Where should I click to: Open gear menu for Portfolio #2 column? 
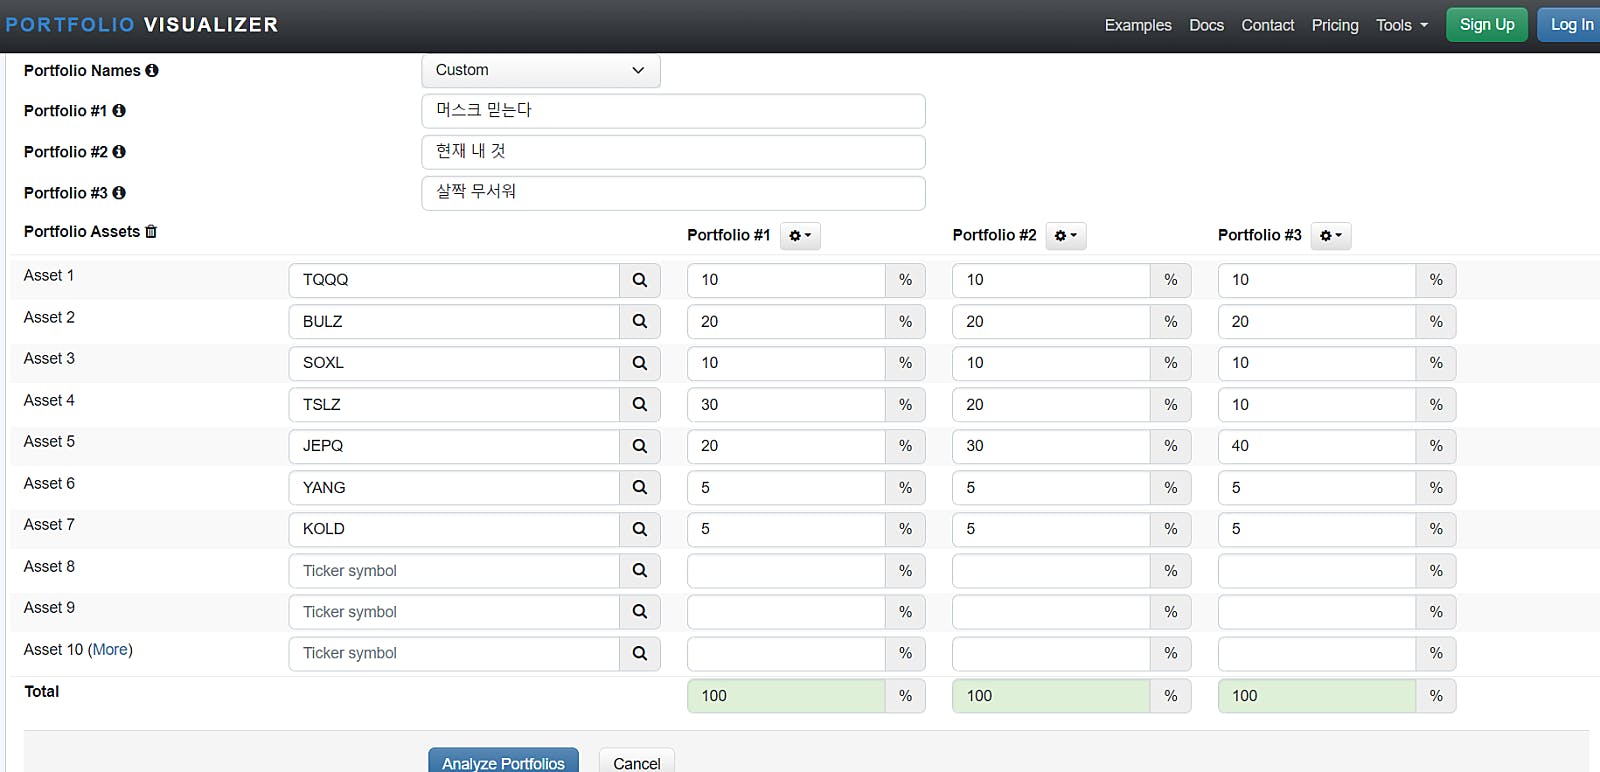point(1066,236)
